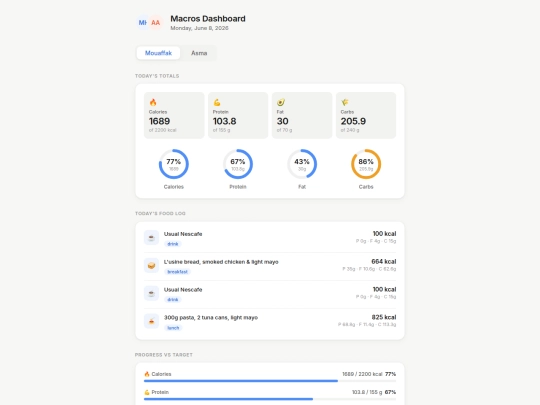Switch to the Mouaffak tab
The height and width of the screenshot is (405, 540).
158,53
